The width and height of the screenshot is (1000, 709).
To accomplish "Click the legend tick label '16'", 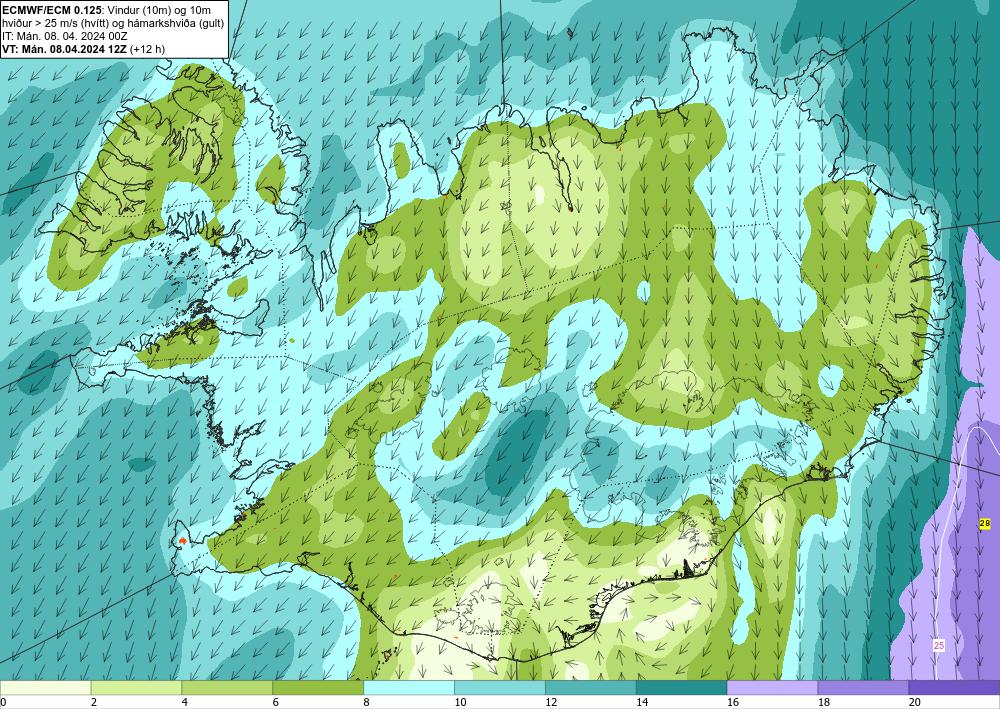I will point(733,703).
